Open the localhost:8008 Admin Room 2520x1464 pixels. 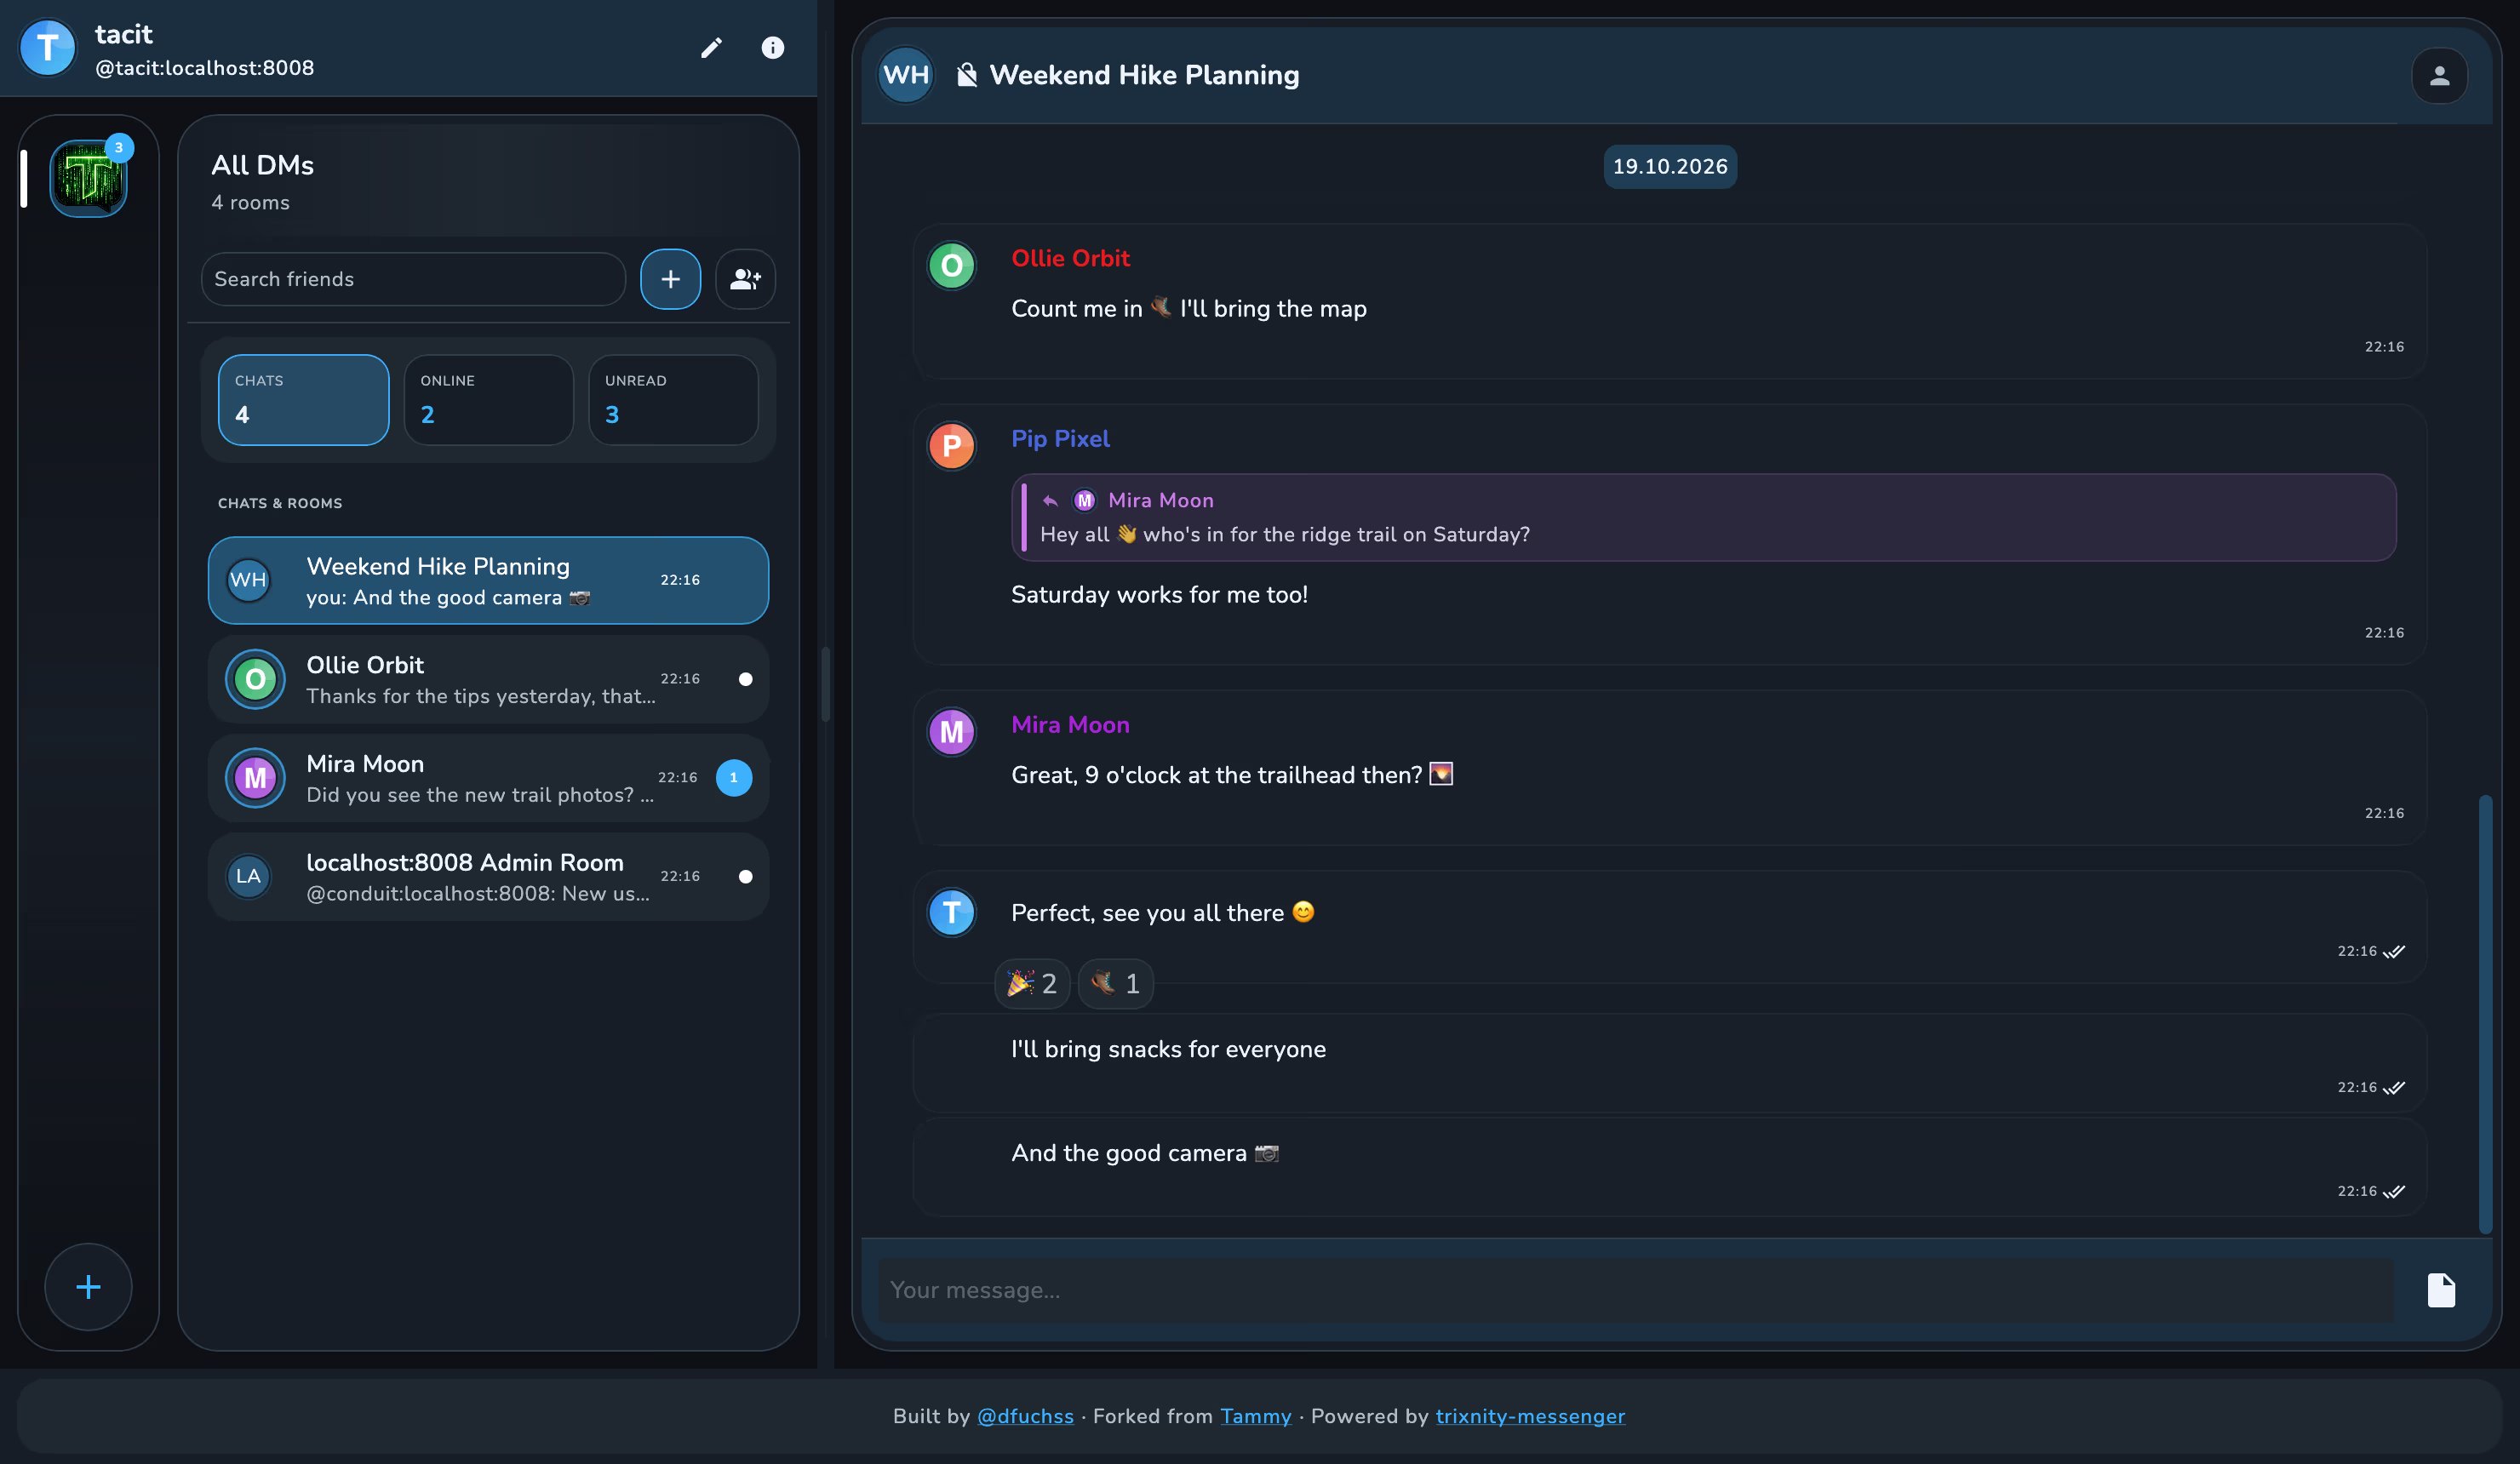pos(488,876)
